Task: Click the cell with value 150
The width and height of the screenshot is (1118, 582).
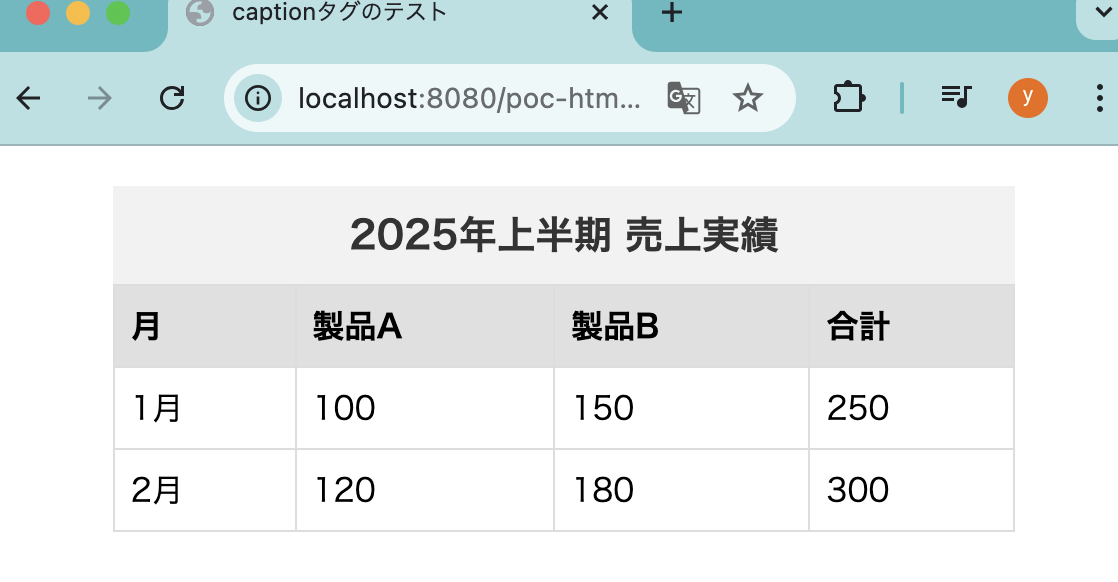Action: click(682, 409)
